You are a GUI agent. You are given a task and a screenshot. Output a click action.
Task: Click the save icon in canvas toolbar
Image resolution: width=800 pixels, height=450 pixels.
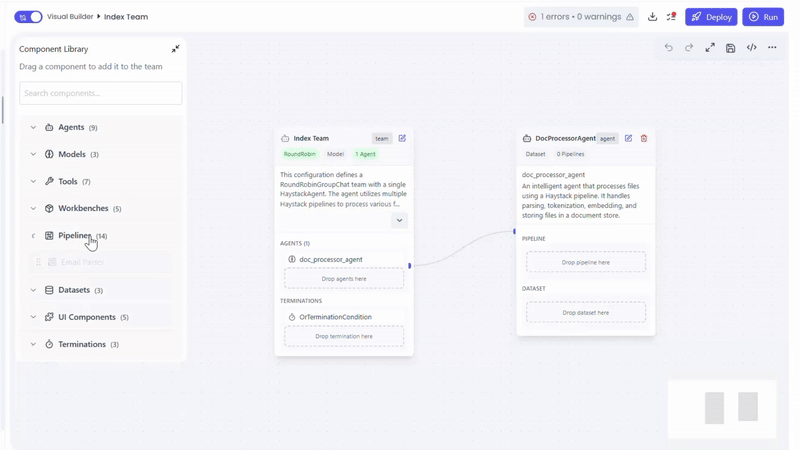(731, 48)
